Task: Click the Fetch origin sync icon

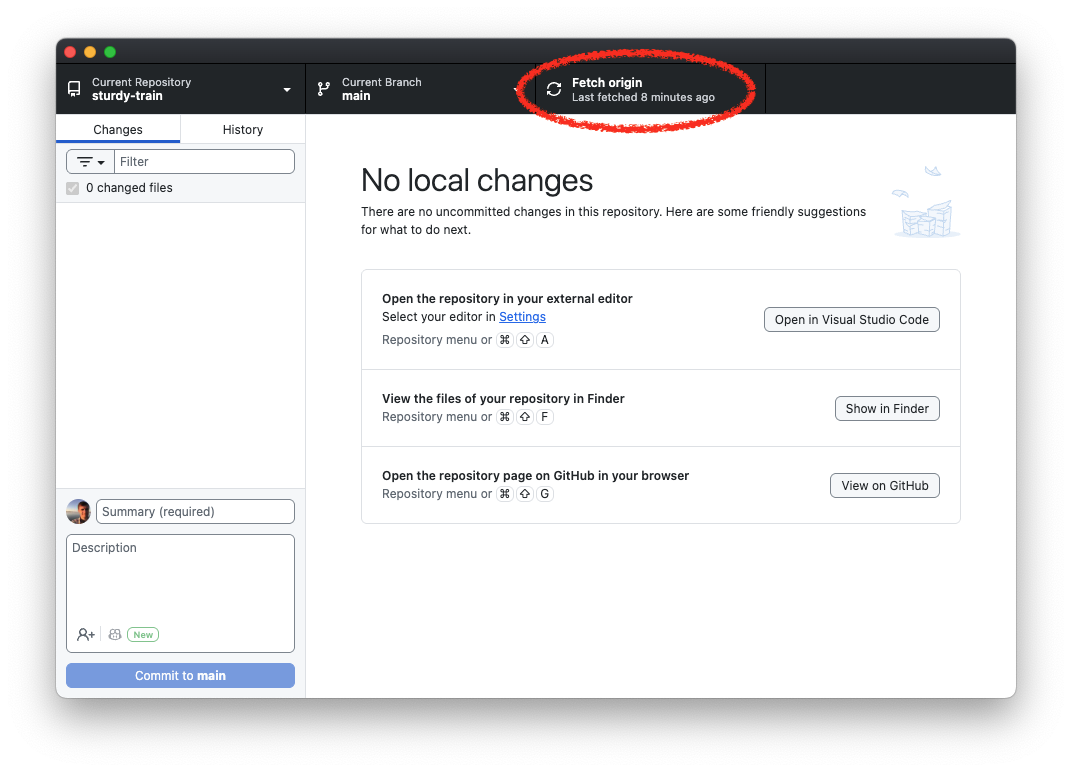Action: pyautogui.click(x=554, y=89)
